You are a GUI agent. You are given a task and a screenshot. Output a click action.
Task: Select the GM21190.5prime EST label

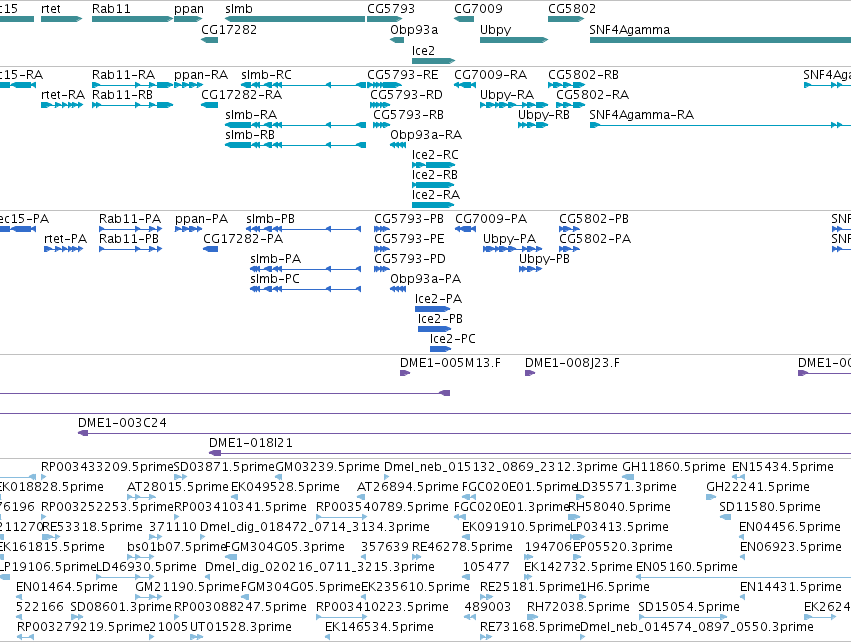pyautogui.click(x=187, y=587)
